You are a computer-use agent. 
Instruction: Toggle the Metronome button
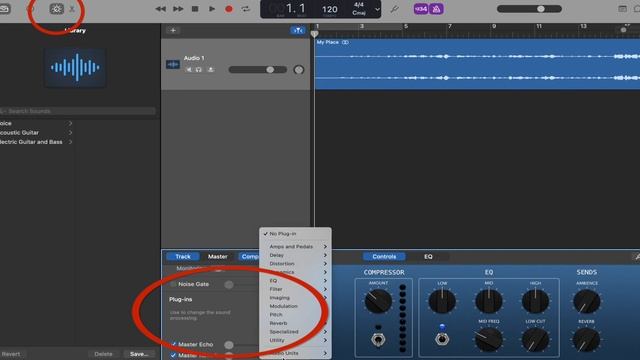click(x=436, y=9)
